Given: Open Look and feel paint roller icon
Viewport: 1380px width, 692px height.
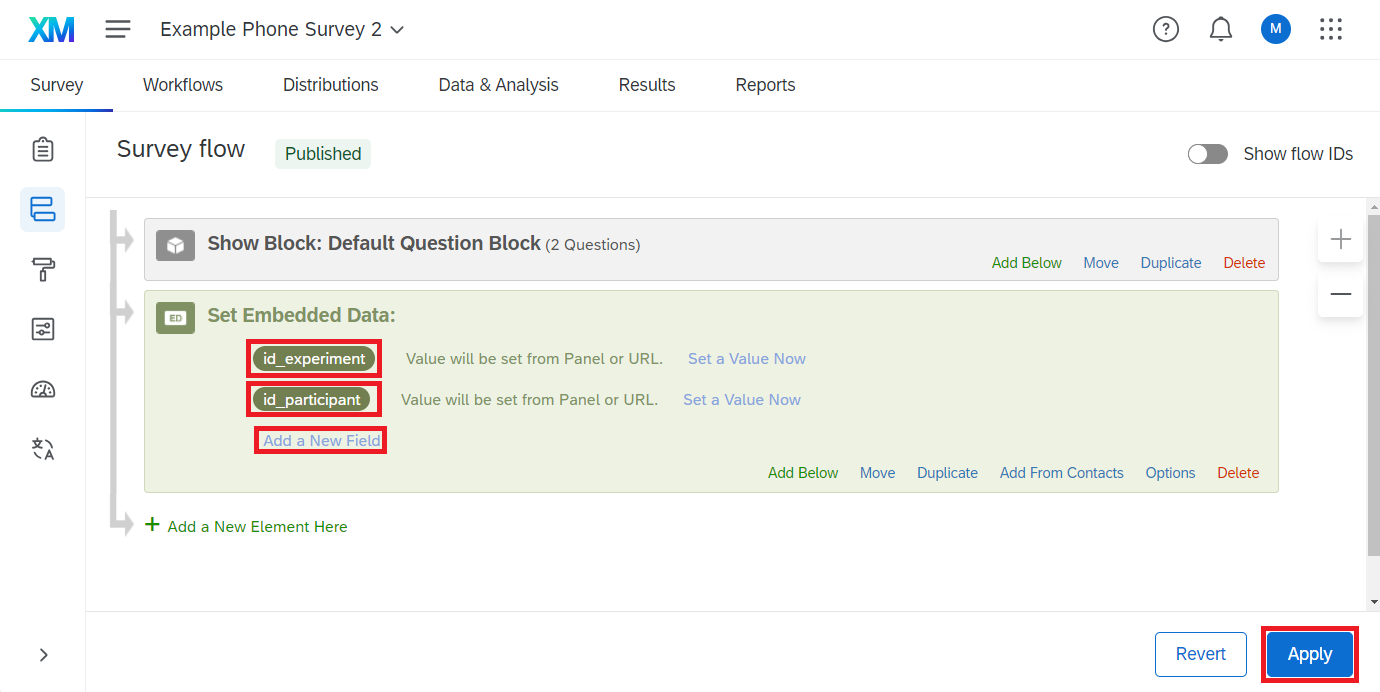Looking at the screenshot, I should pyautogui.click(x=43, y=269).
